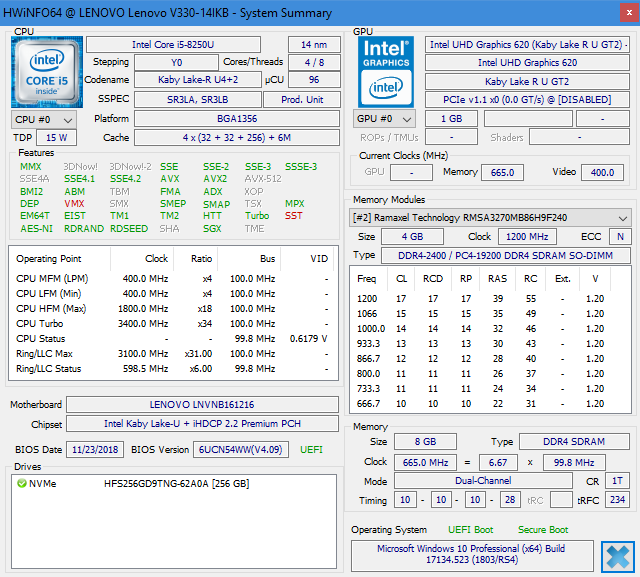Click the module Clock 1200 MHz field
The height and width of the screenshot is (577, 640).
(x=527, y=236)
